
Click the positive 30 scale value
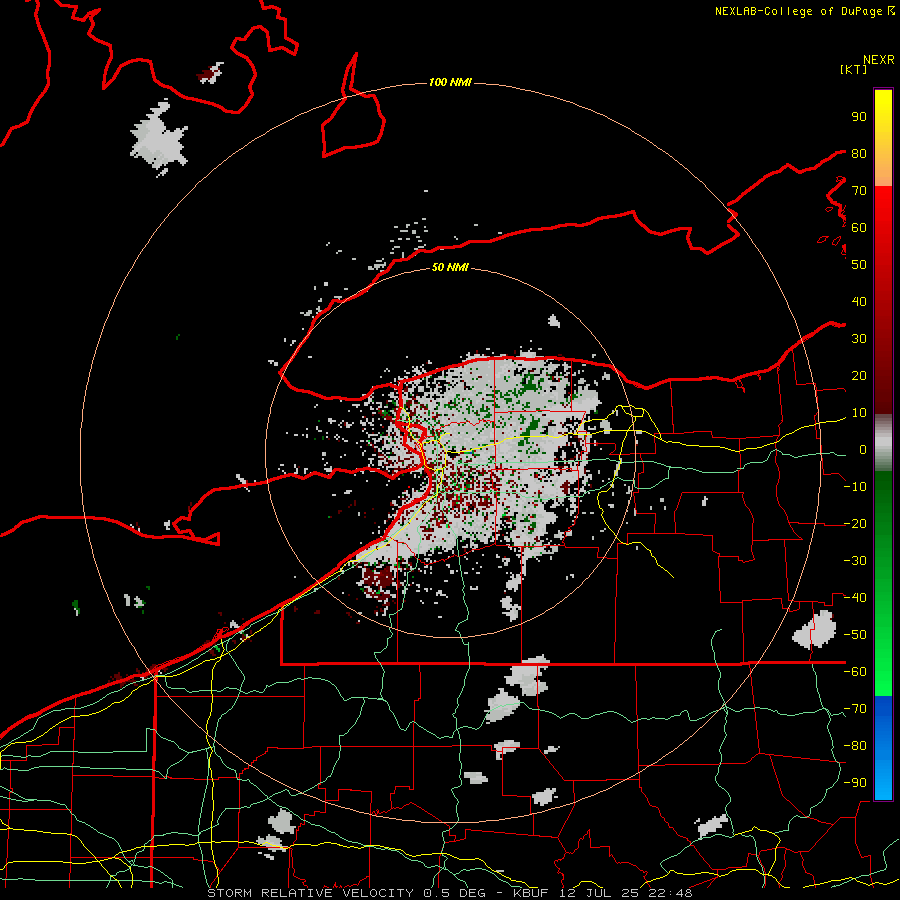(x=859, y=339)
